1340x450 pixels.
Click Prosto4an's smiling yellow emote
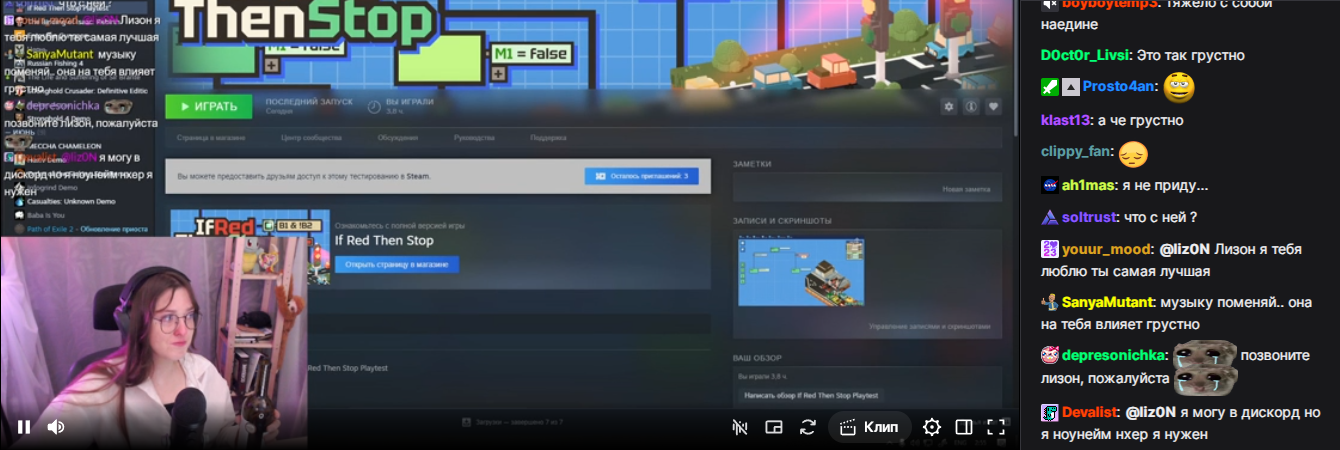(x=1180, y=87)
